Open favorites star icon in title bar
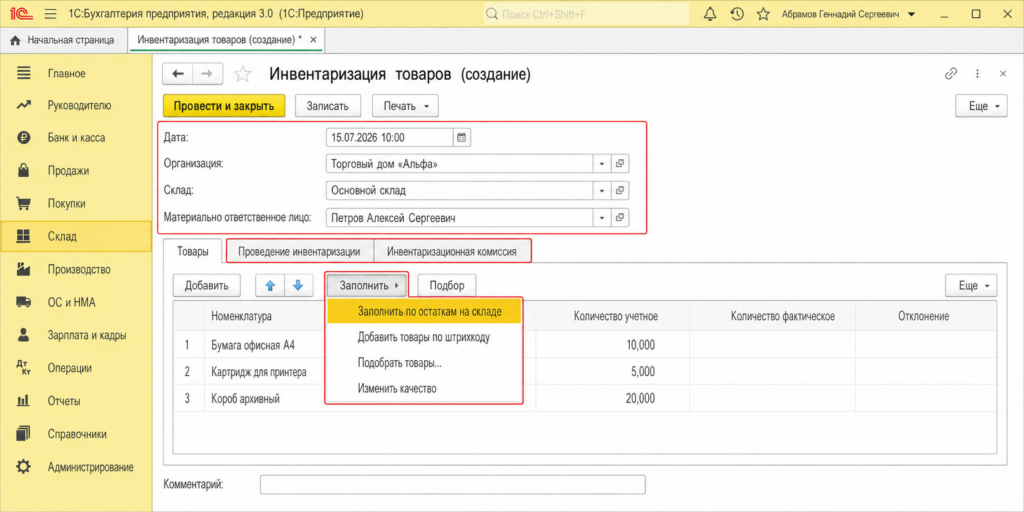Screen dimensions: 1024x512 tap(762, 14)
